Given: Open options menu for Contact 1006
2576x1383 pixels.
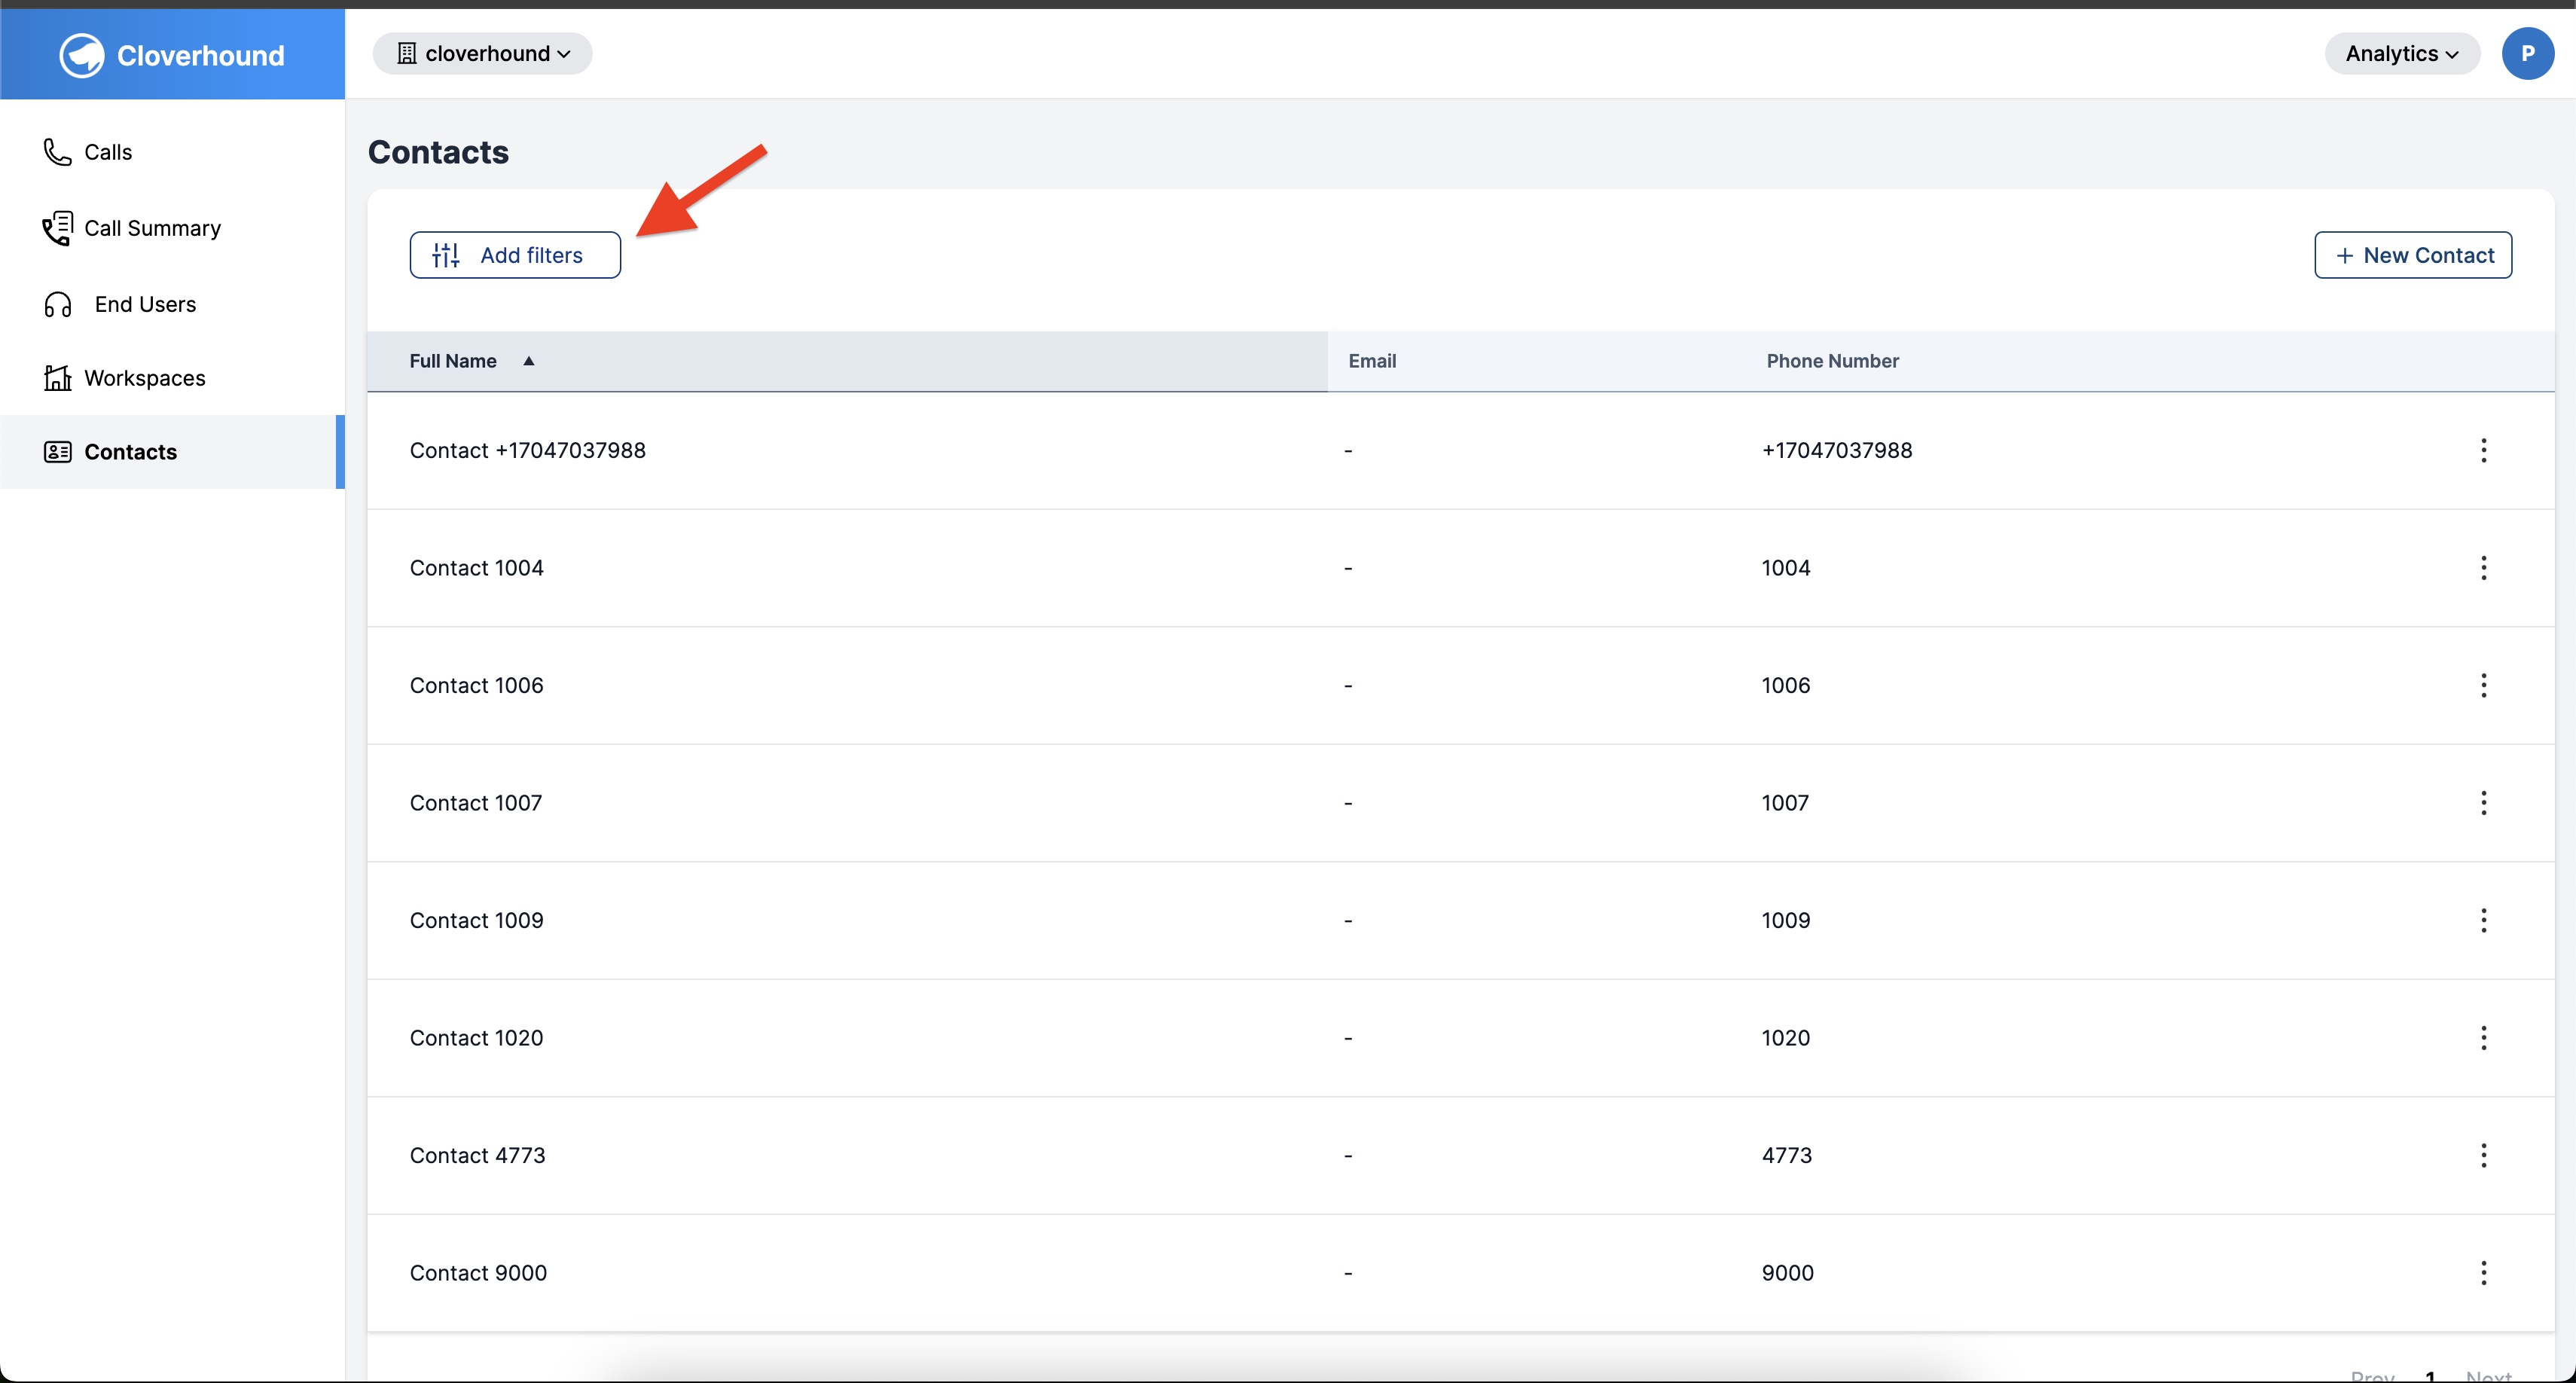Looking at the screenshot, I should (2483, 685).
